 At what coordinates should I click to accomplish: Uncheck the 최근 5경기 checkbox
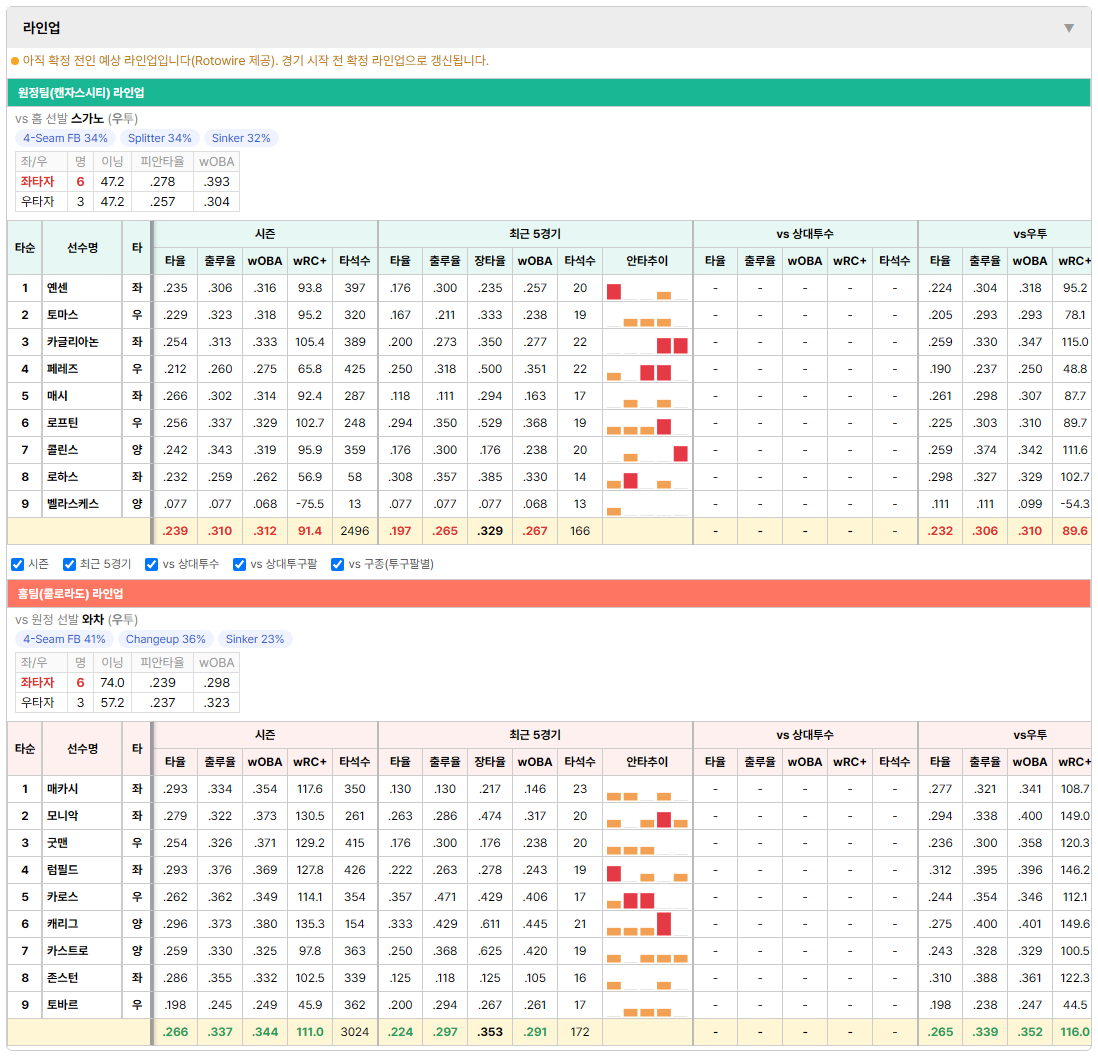pyautogui.click(x=69, y=565)
